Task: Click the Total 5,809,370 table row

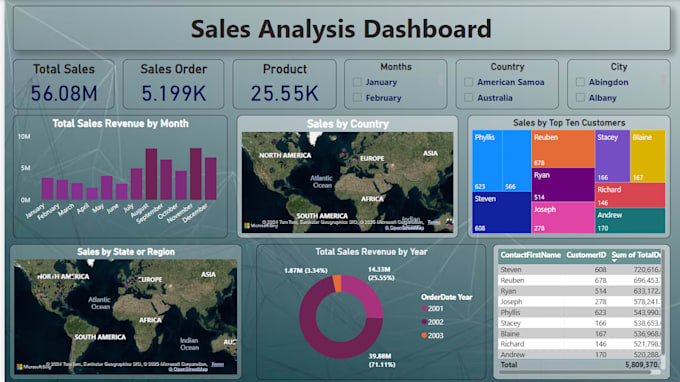Action: point(580,365)
